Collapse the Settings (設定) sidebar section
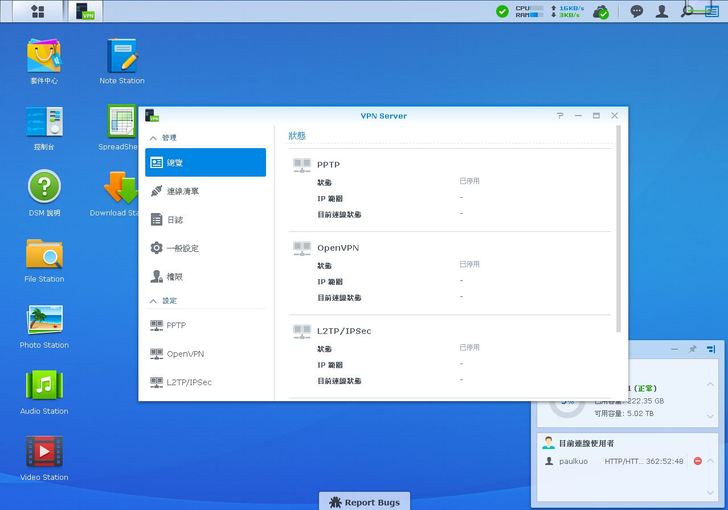This screenshot has height=510, width=728. click(x=153, y=301)
